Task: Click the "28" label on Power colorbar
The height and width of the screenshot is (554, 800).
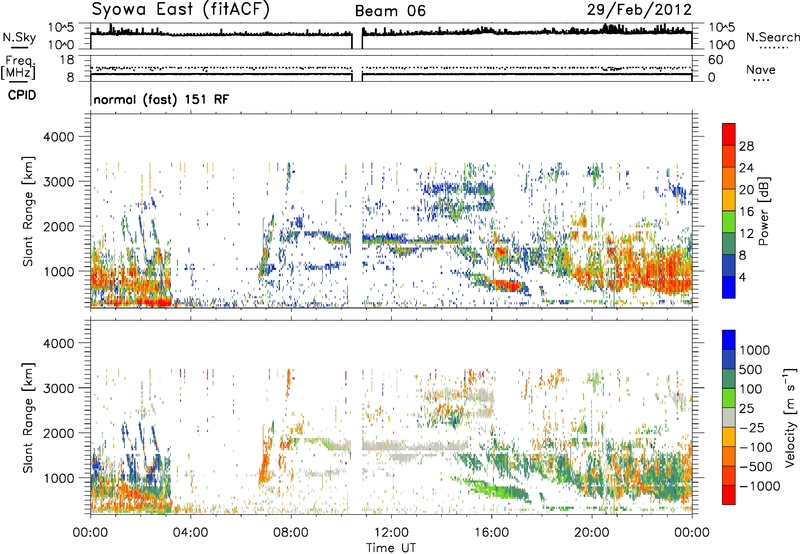Action: pyautogui.click(x=746, y=146)
